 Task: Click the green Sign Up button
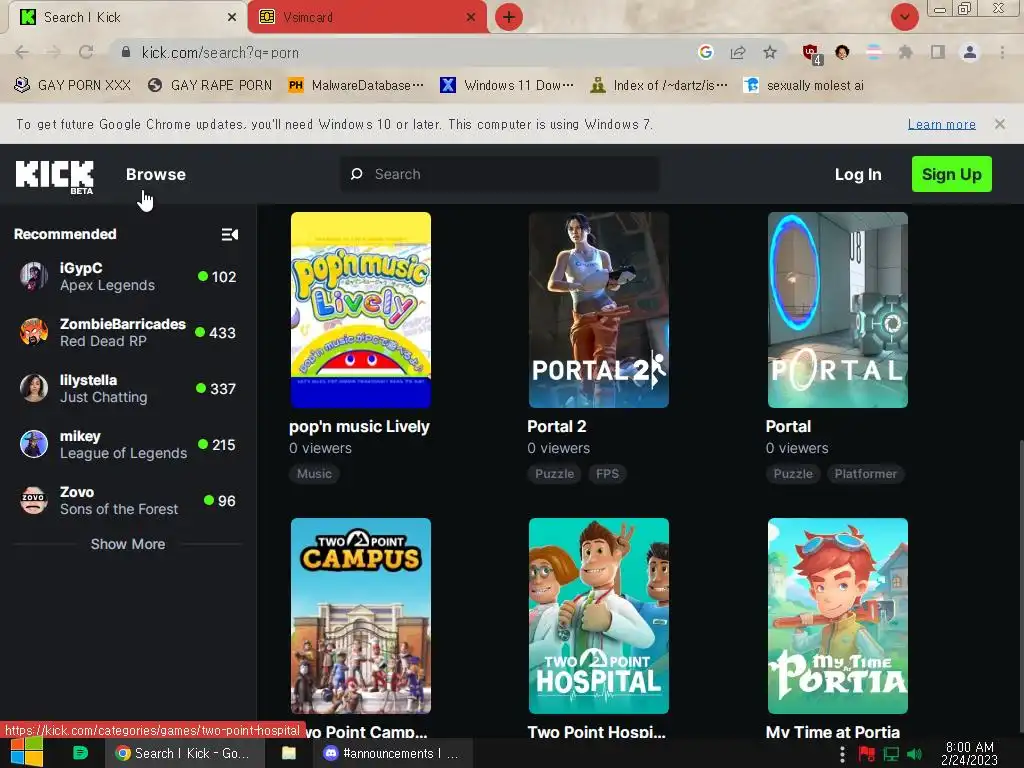952,174
